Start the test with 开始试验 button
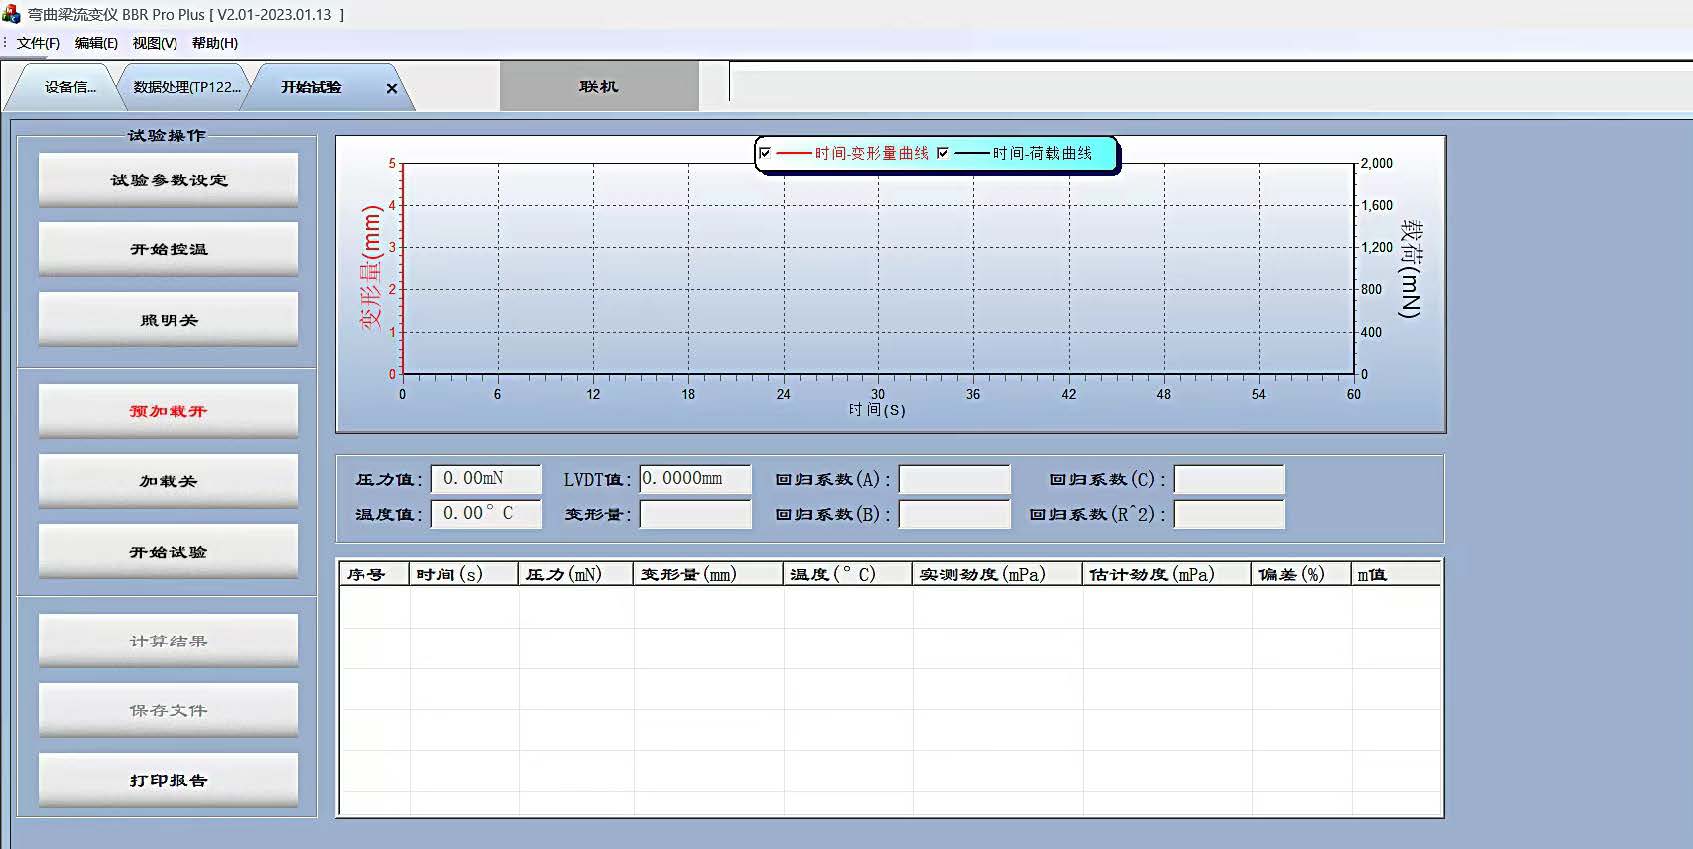This screenshot has height=849, width=1693. (x=168, y=552)
